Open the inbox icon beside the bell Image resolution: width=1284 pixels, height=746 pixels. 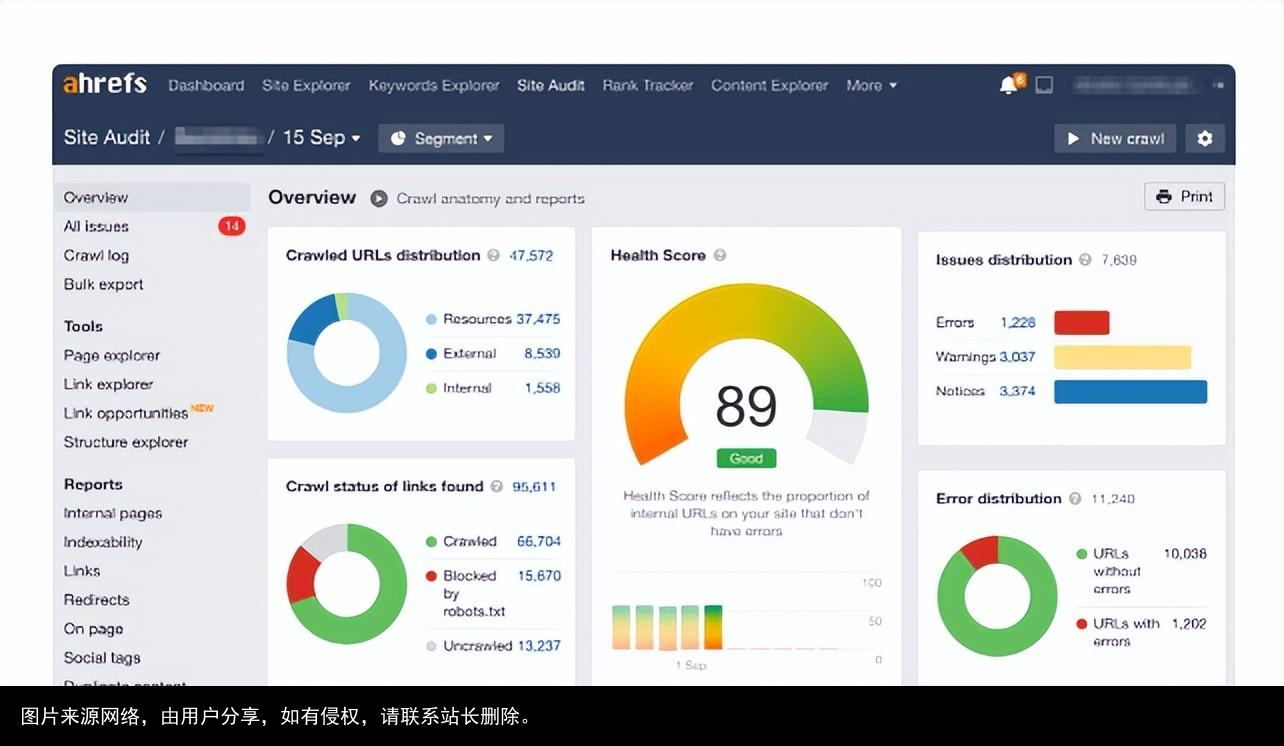[1044, 85]
